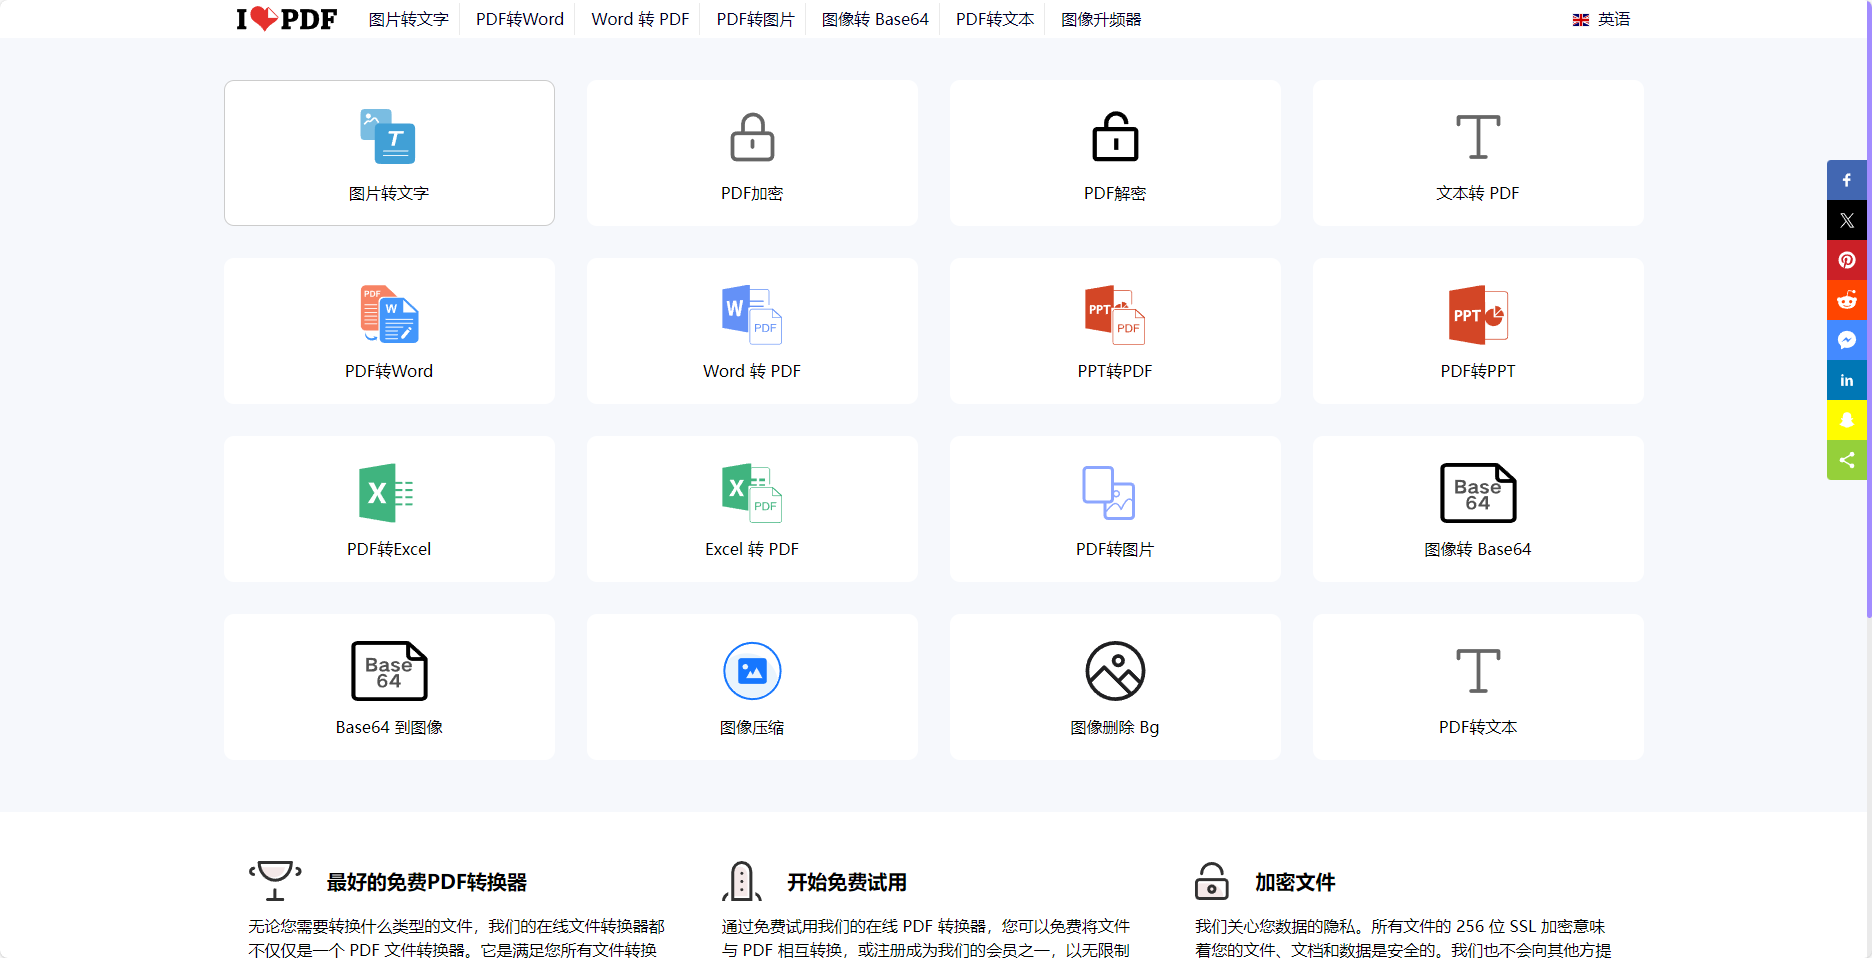Image resolution: width=1872 pixels, height=958 pixels.
Task: Open 图像升频器 in top navigation
Action: (x=1101, y=19)
